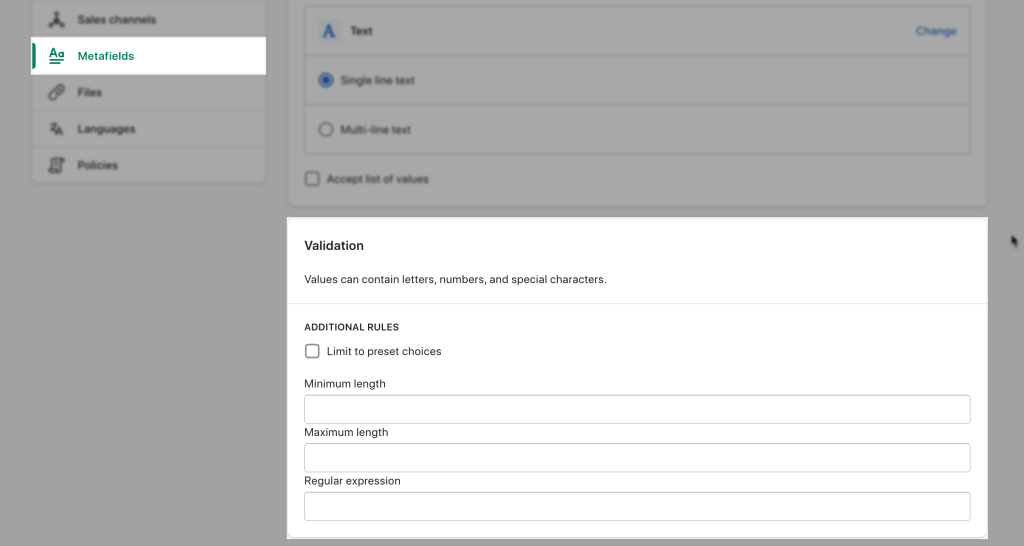Tick Limit to preset choices checkbox
Viewport: 1024px width, 546px height.
pyautogui.click(x=312, y=351)
